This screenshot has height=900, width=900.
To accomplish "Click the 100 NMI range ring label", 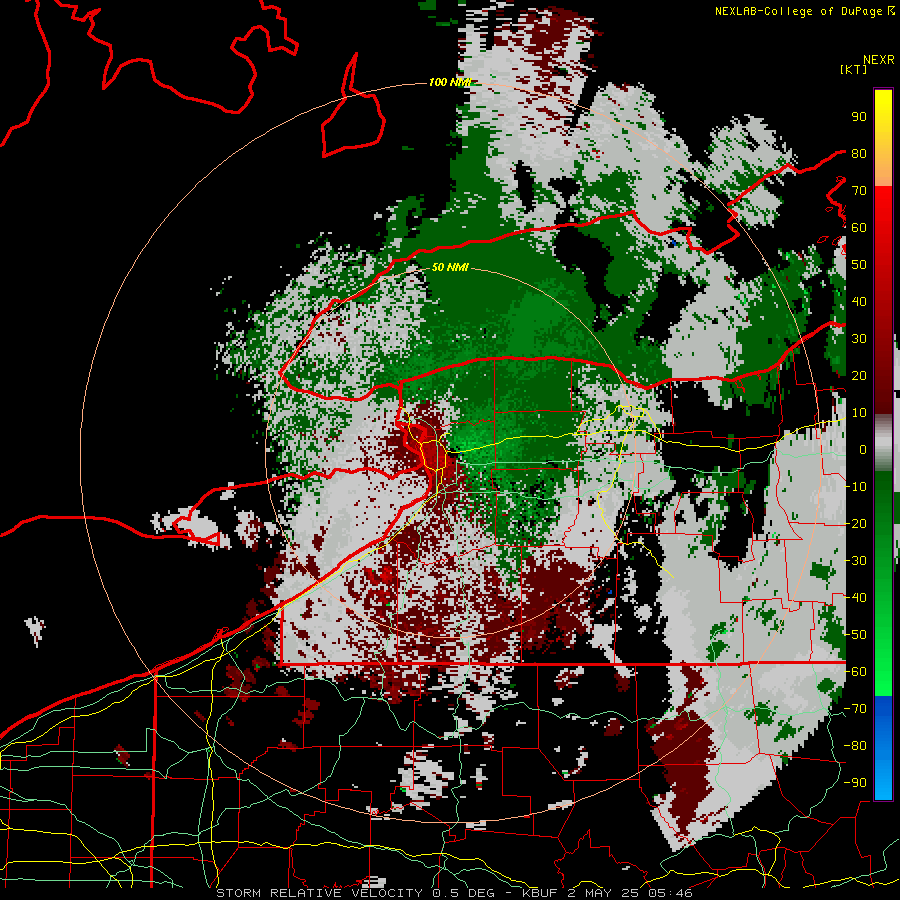I will [x=449, y=82].
